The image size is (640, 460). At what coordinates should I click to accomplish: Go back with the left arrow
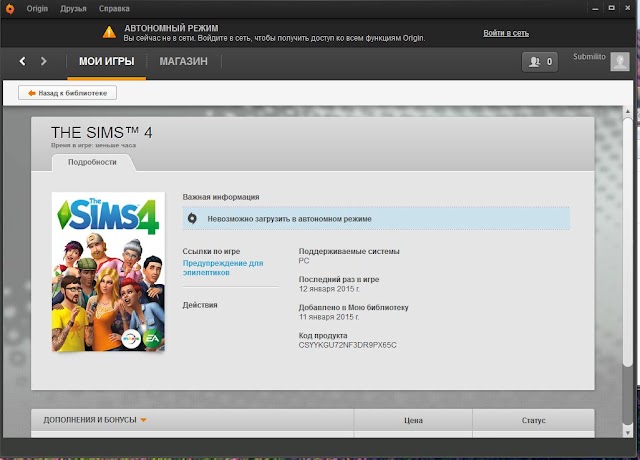pos(22,61)
